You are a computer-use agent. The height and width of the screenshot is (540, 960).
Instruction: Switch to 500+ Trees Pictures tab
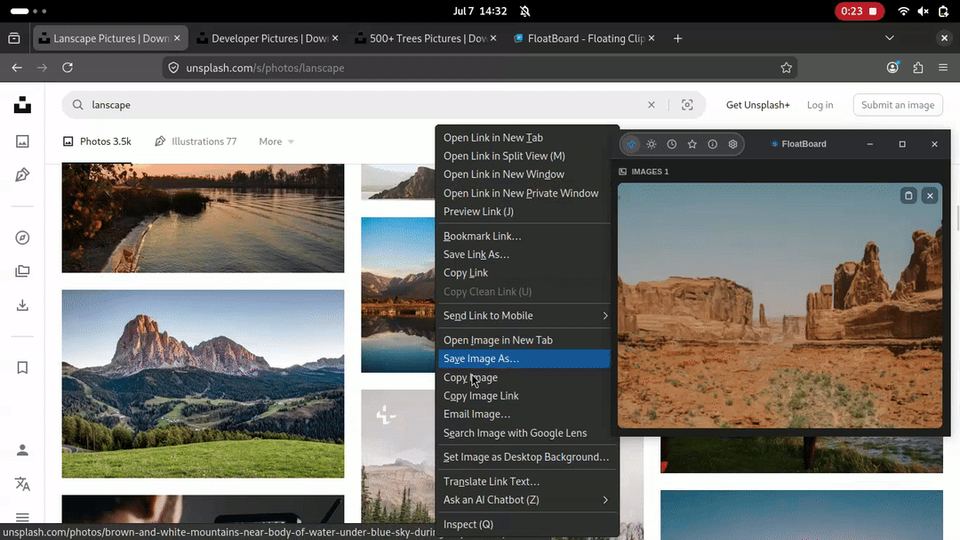click(x=426, y=39)
